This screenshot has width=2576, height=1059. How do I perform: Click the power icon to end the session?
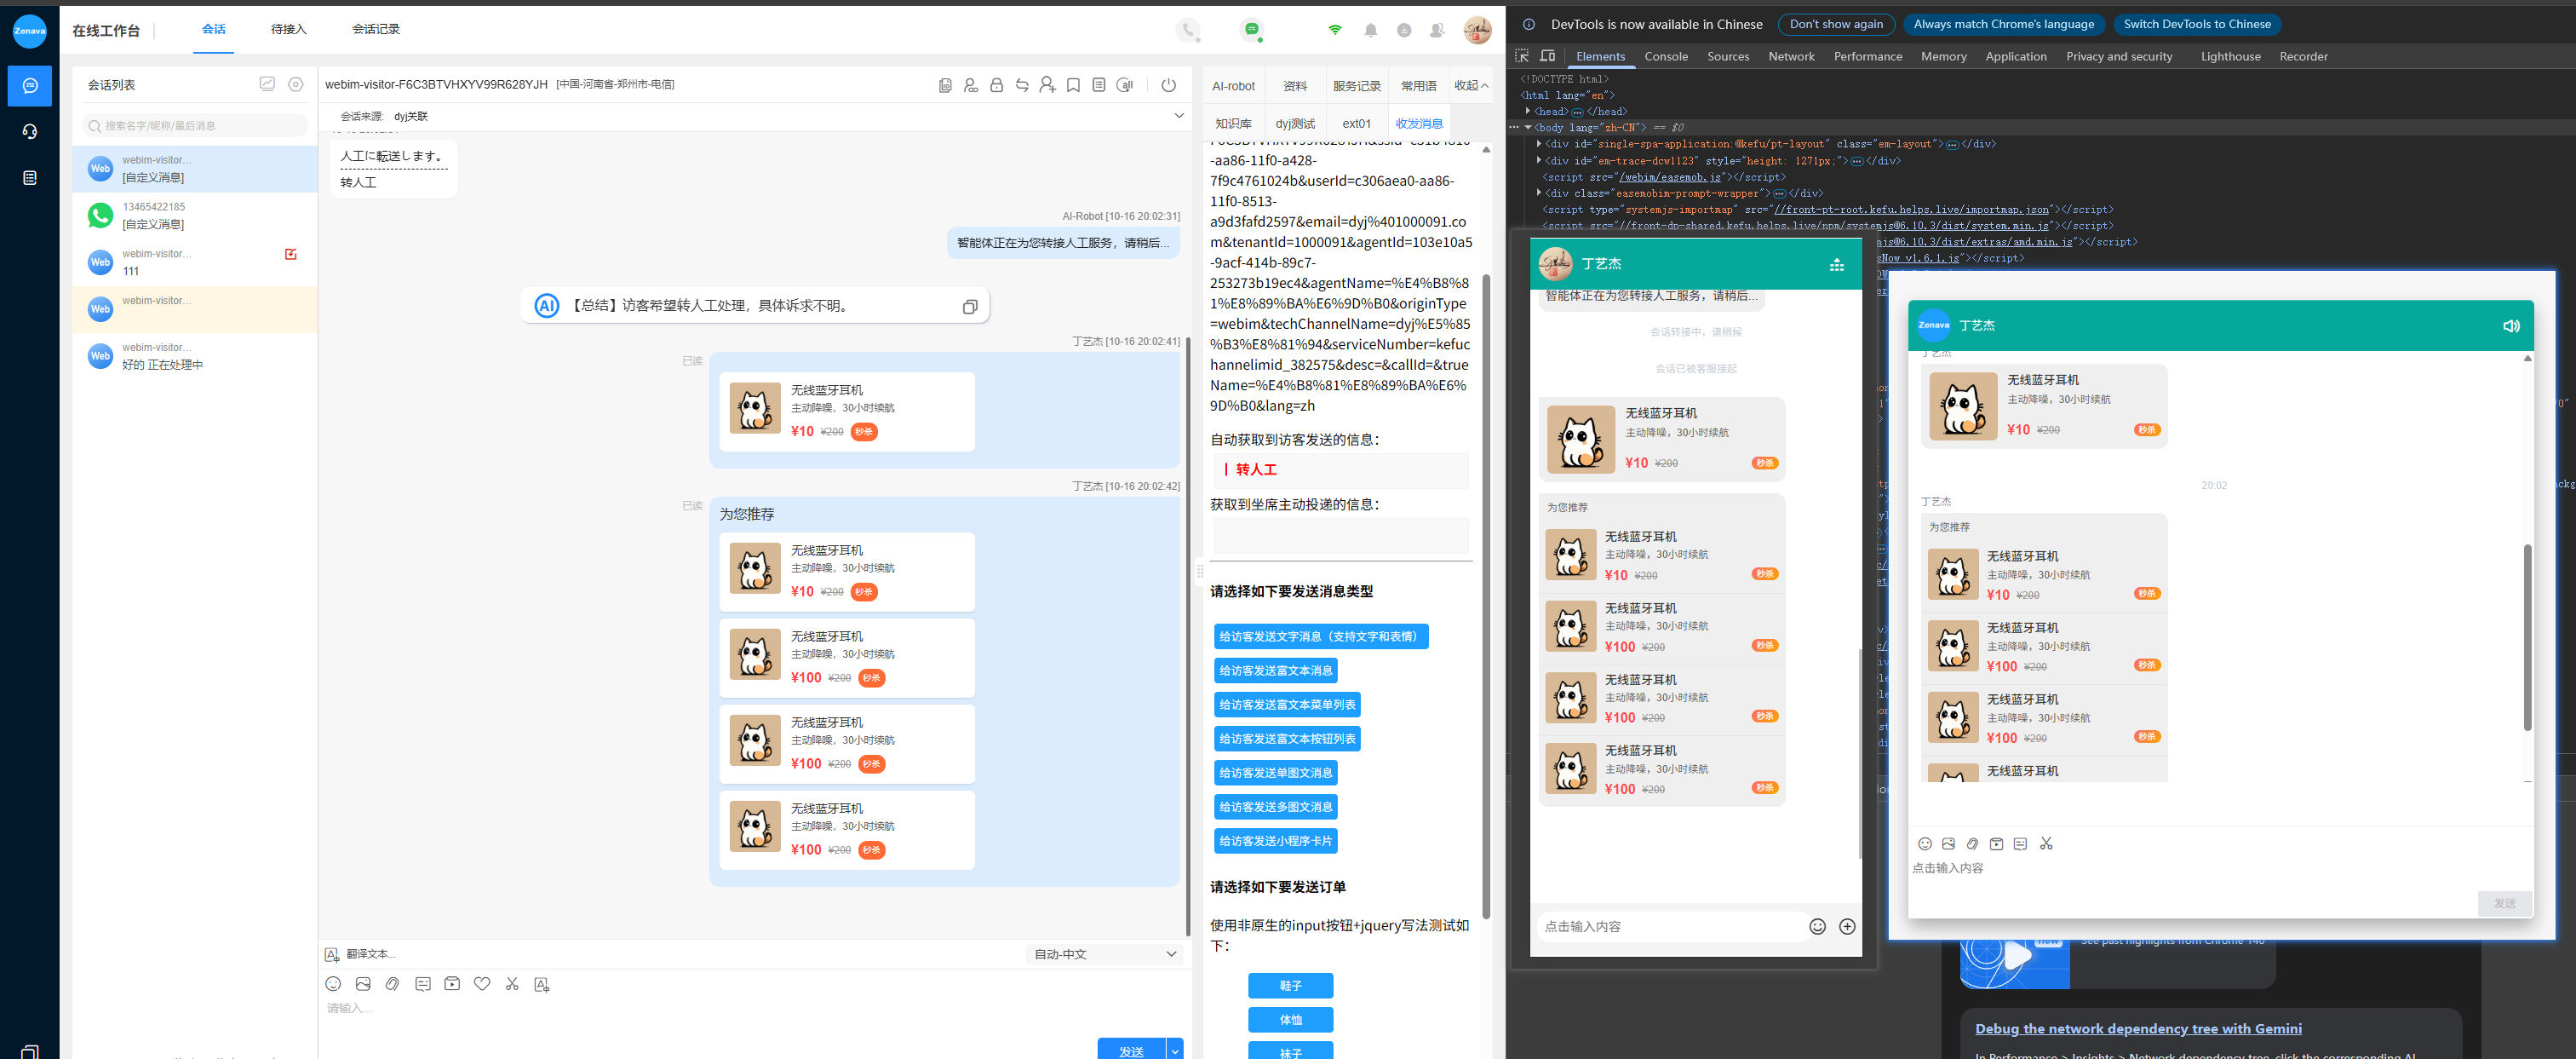pos(1168,85)
